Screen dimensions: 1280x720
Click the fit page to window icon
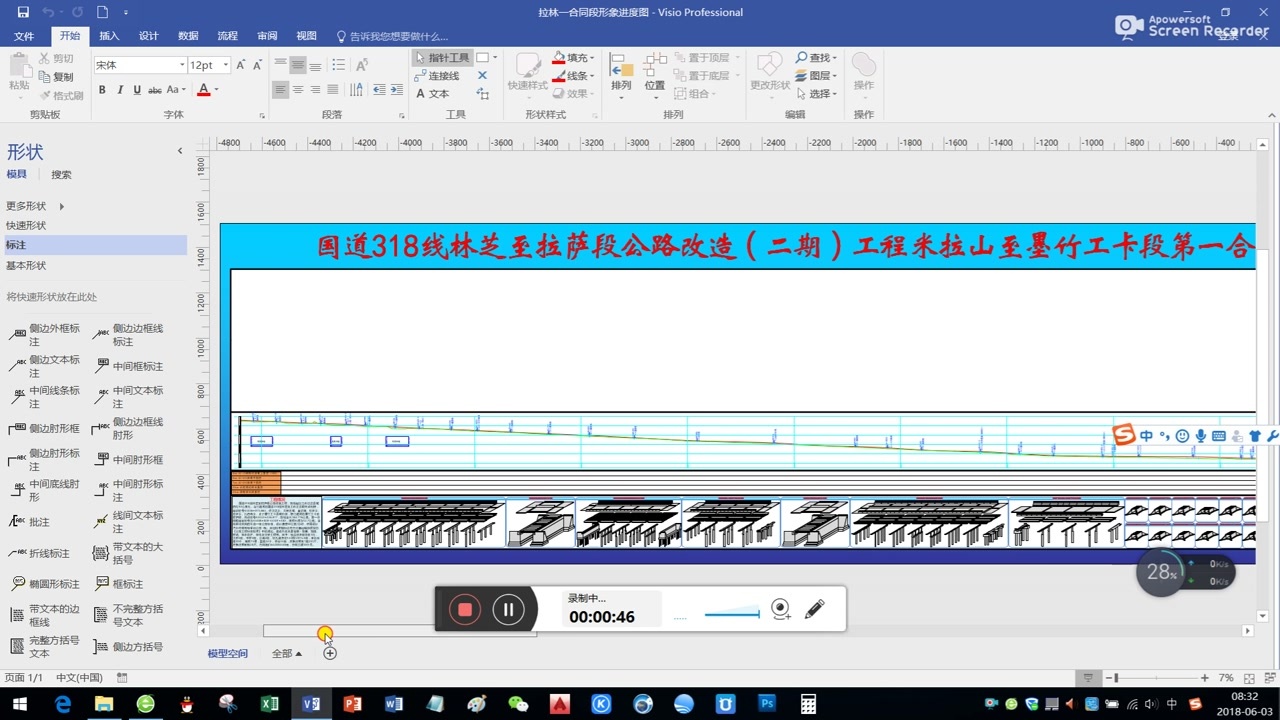tap(1249, 678)
